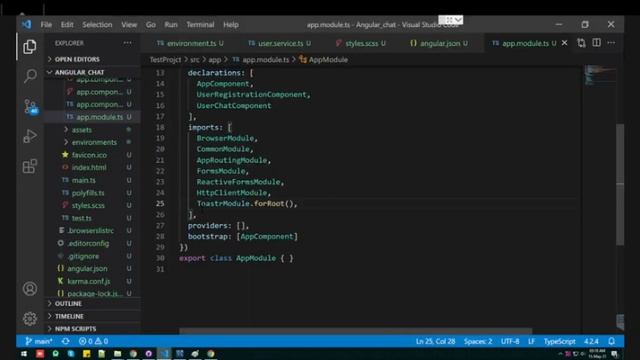Open the Run menu
The width and height of the screenshot is (640, 360).
click(x=171, y=24)
